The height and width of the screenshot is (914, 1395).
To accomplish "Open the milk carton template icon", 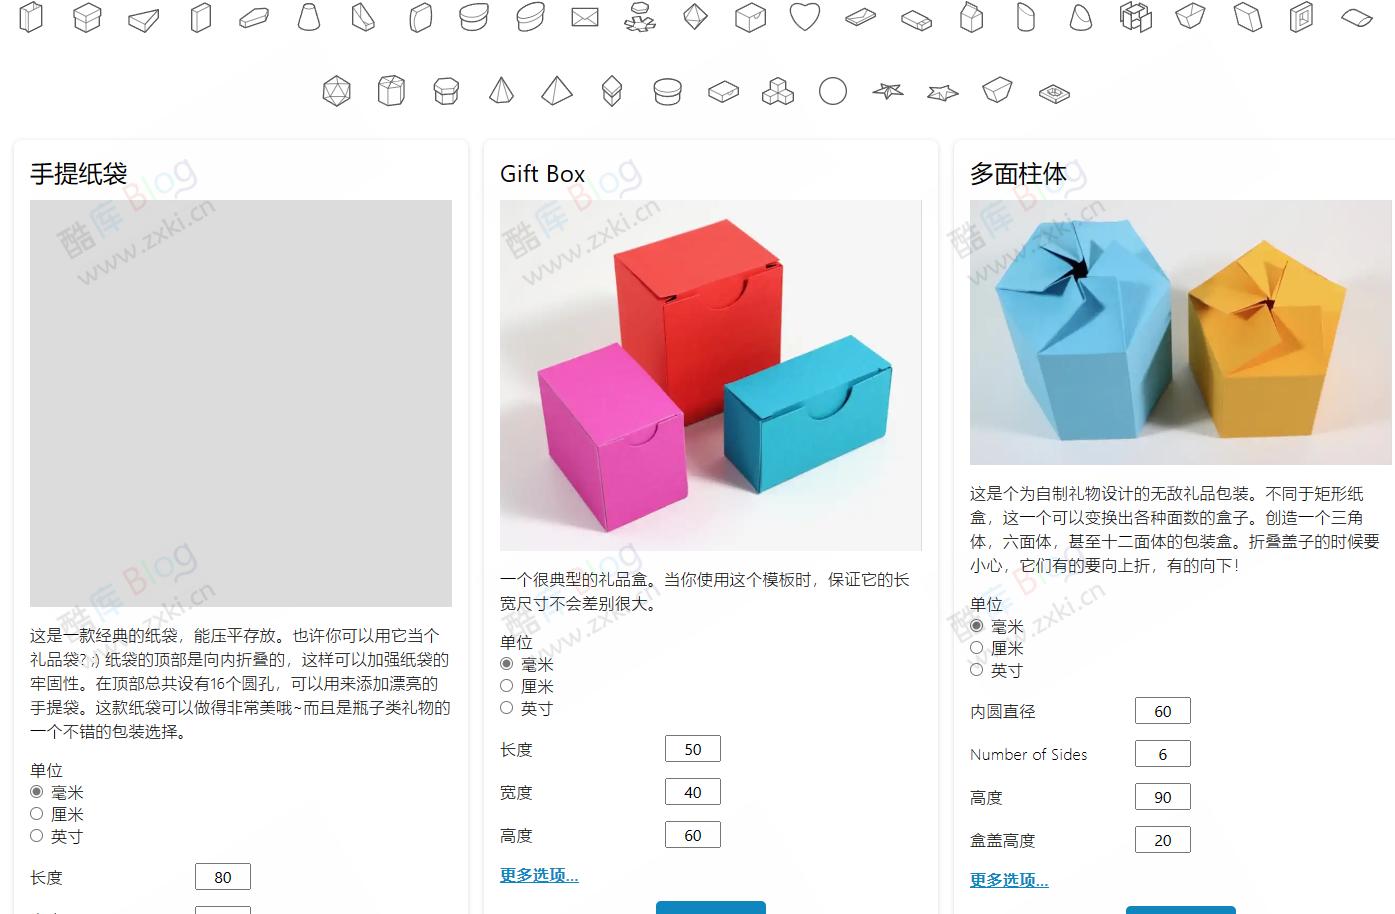I will tap(971, 17).
